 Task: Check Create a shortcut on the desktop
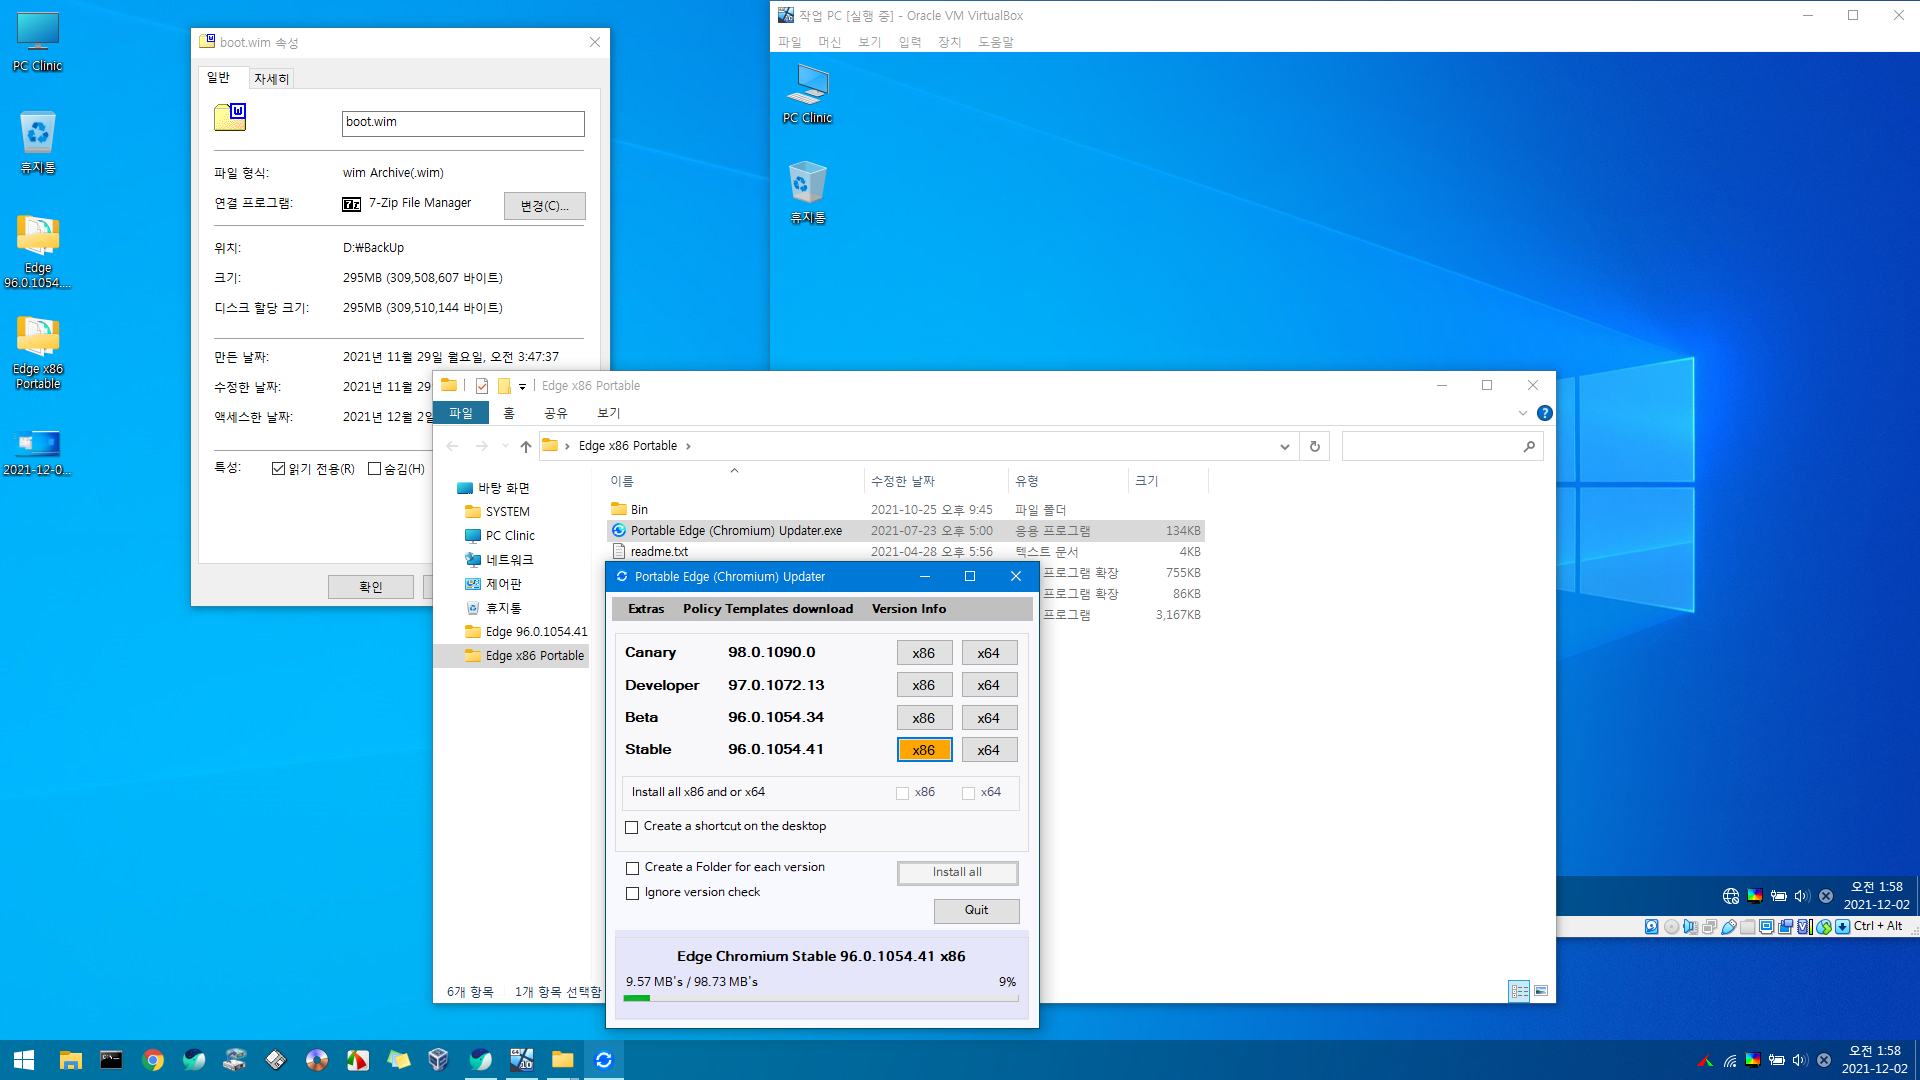[x=632, y=827]
